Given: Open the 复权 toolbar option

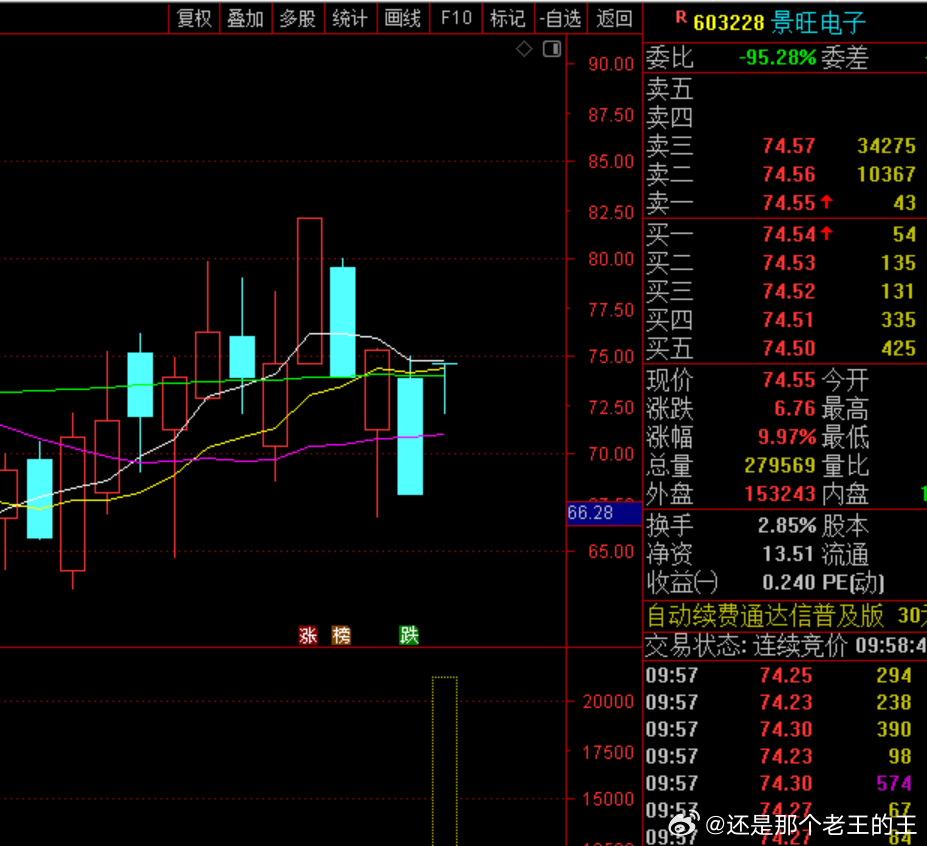Looking at the screenshot, I should click(x=194, y=18).
